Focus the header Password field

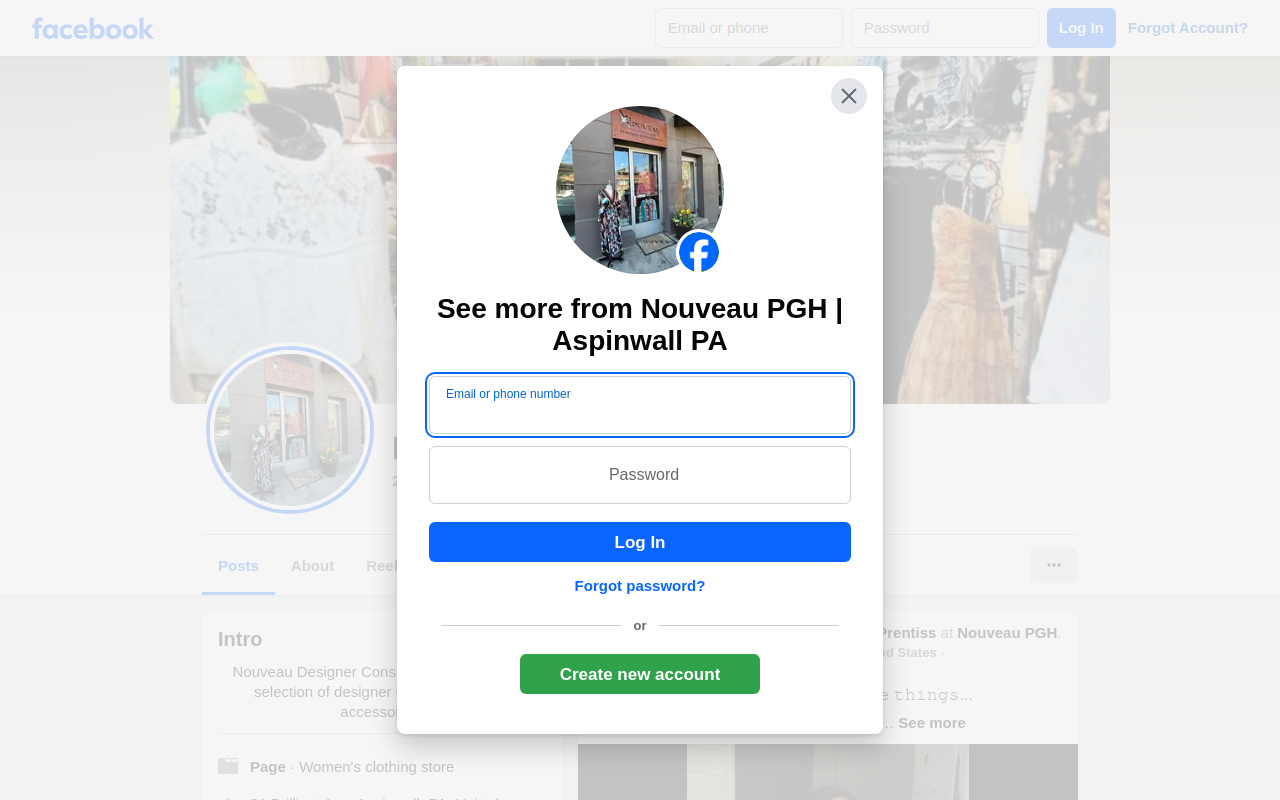(945, 28)
